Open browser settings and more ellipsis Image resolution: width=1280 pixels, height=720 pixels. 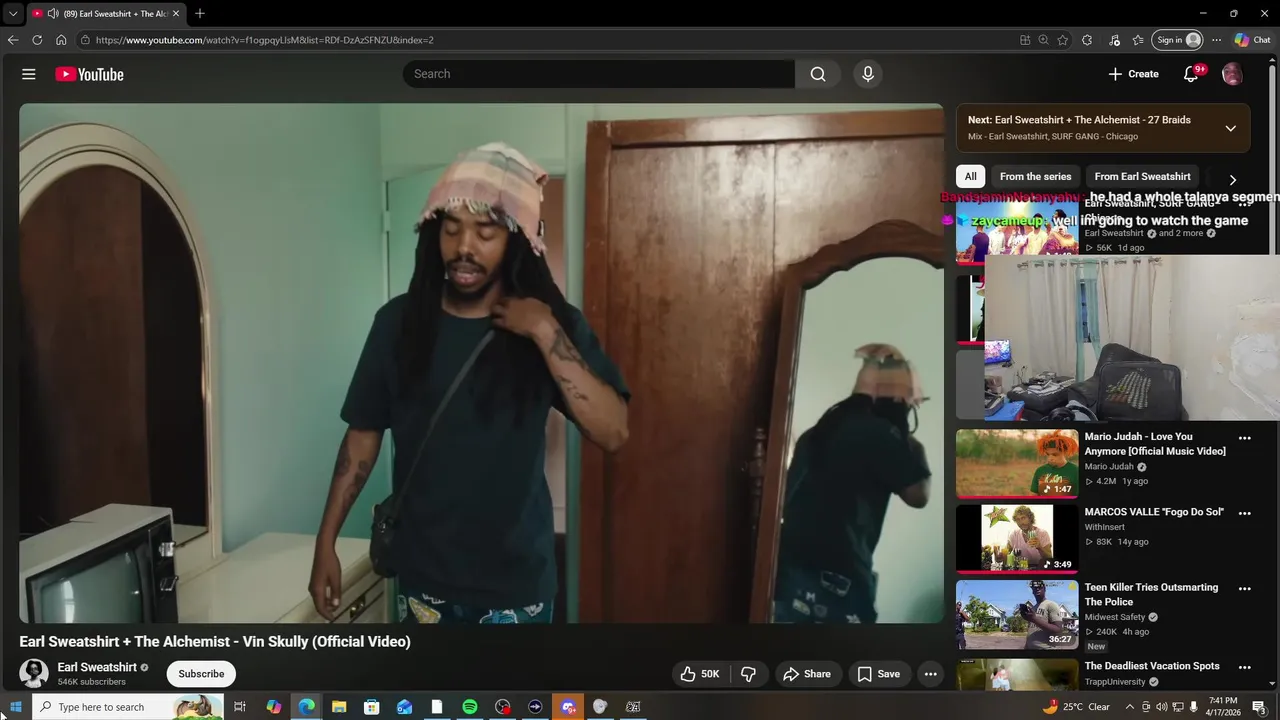pos(1216,40)
